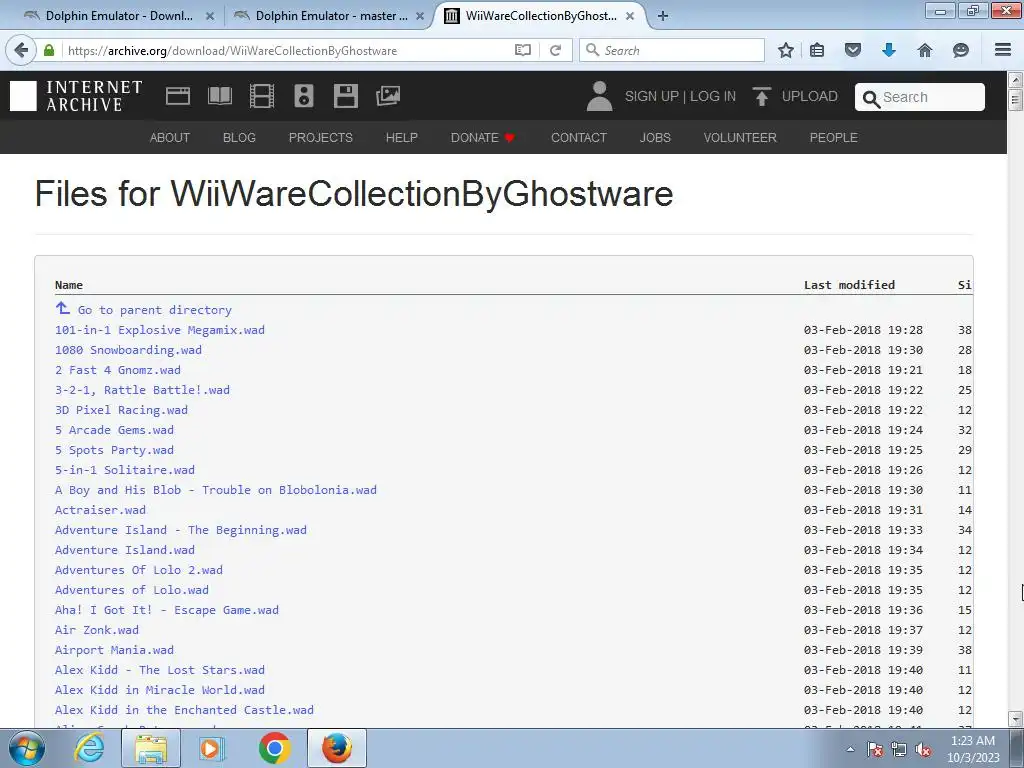The width and height of the screenshot is (1024, 768).
Task: Show bookmarks list icon
Action: click(x=817, y=50)
